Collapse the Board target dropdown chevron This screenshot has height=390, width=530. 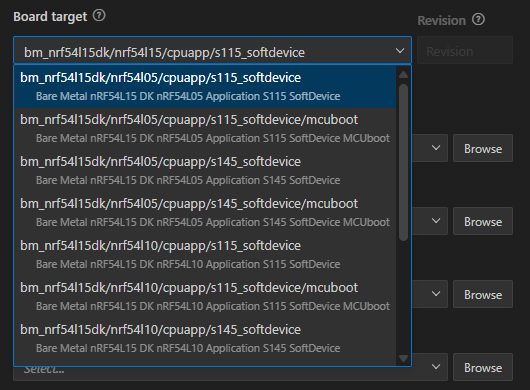pos(400,51)
